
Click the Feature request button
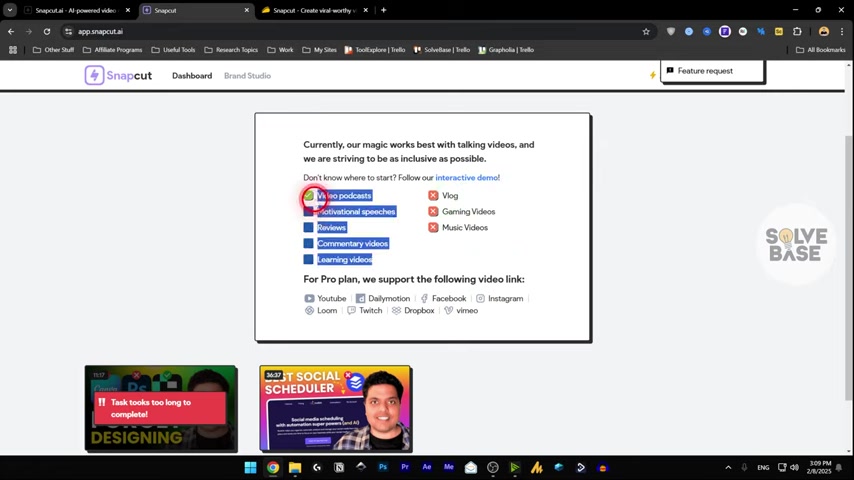[712, 71]
